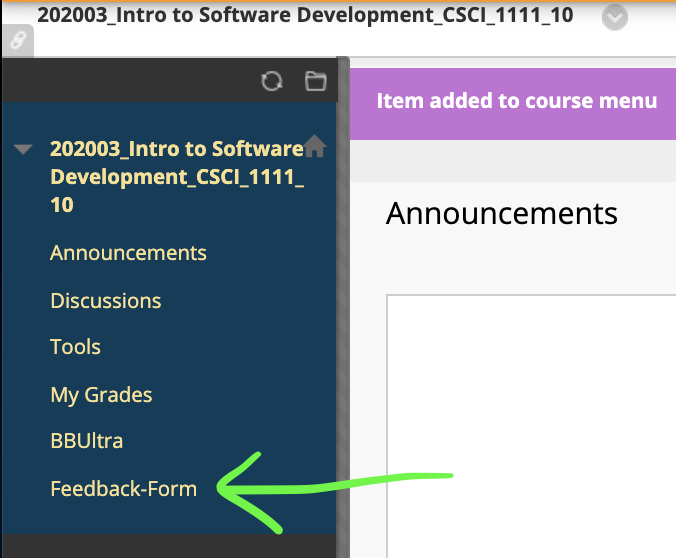Click the home icon beside the course name
The height and width of the screenshot is (558, 676).
[315, 147]
